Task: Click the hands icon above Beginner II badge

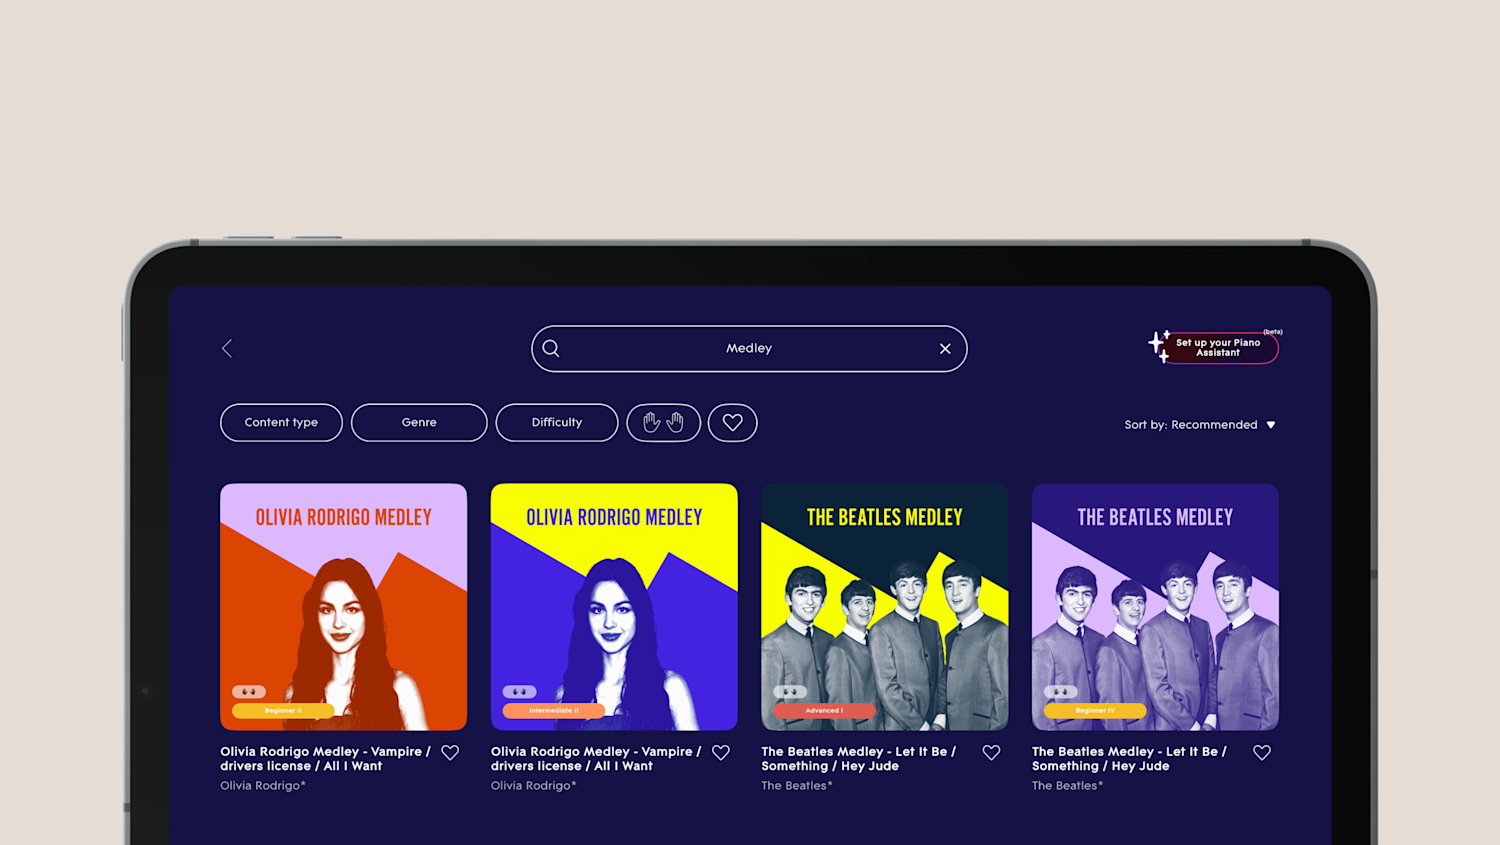Action: coord(249,691)
